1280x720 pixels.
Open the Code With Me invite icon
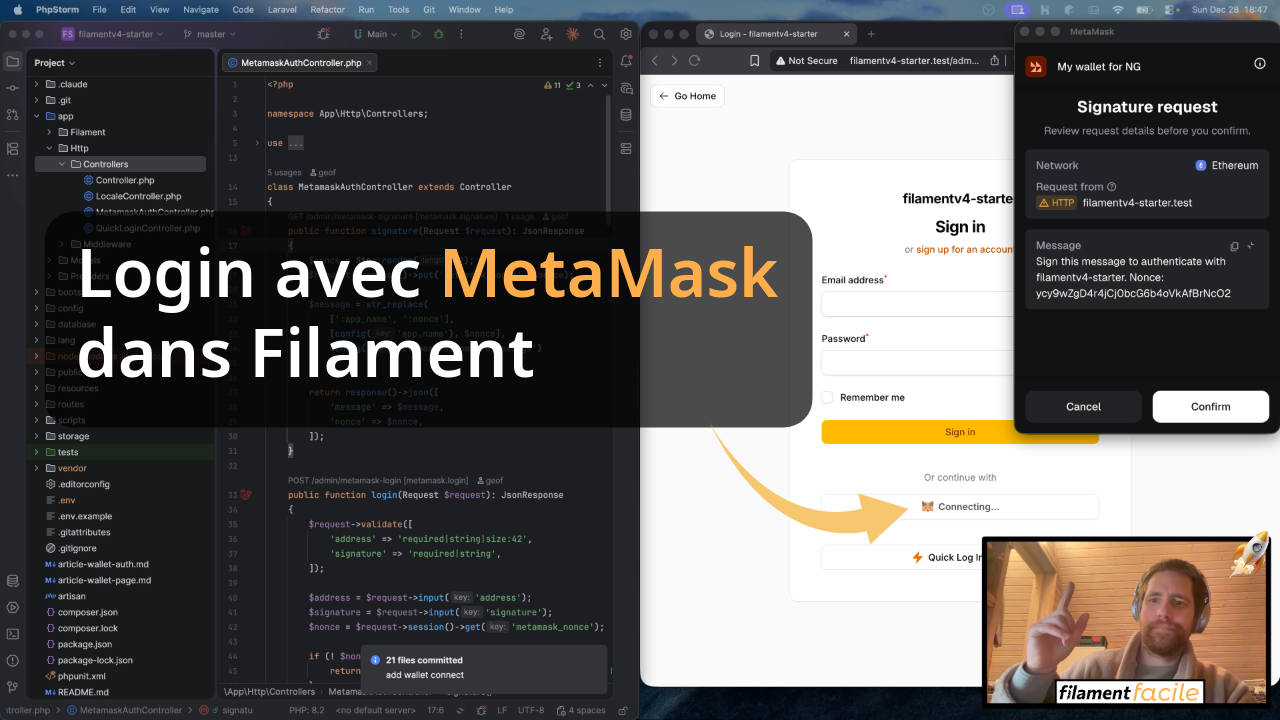pos(546,33)
